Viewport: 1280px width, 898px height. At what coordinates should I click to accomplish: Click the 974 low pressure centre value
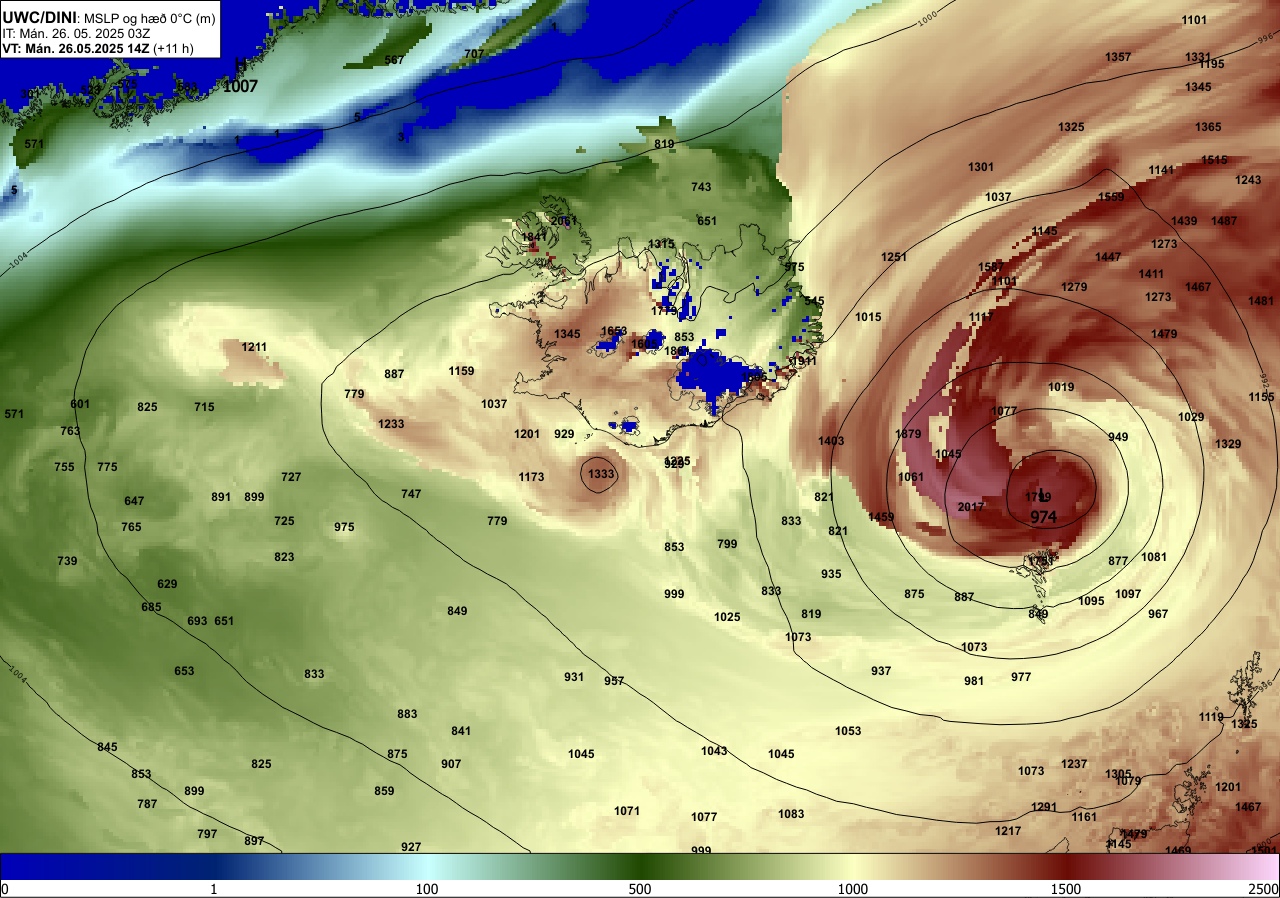coord(1044,517)
